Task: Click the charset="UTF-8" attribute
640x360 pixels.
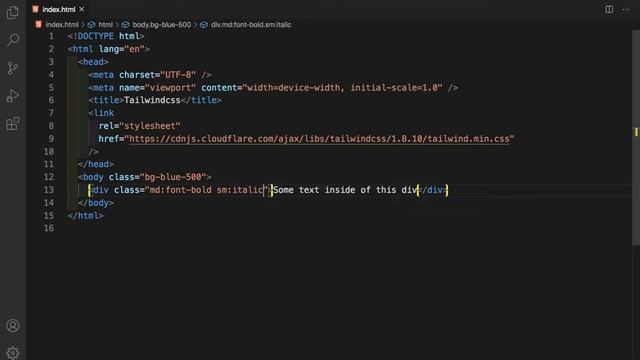Action: coord(157,75)
